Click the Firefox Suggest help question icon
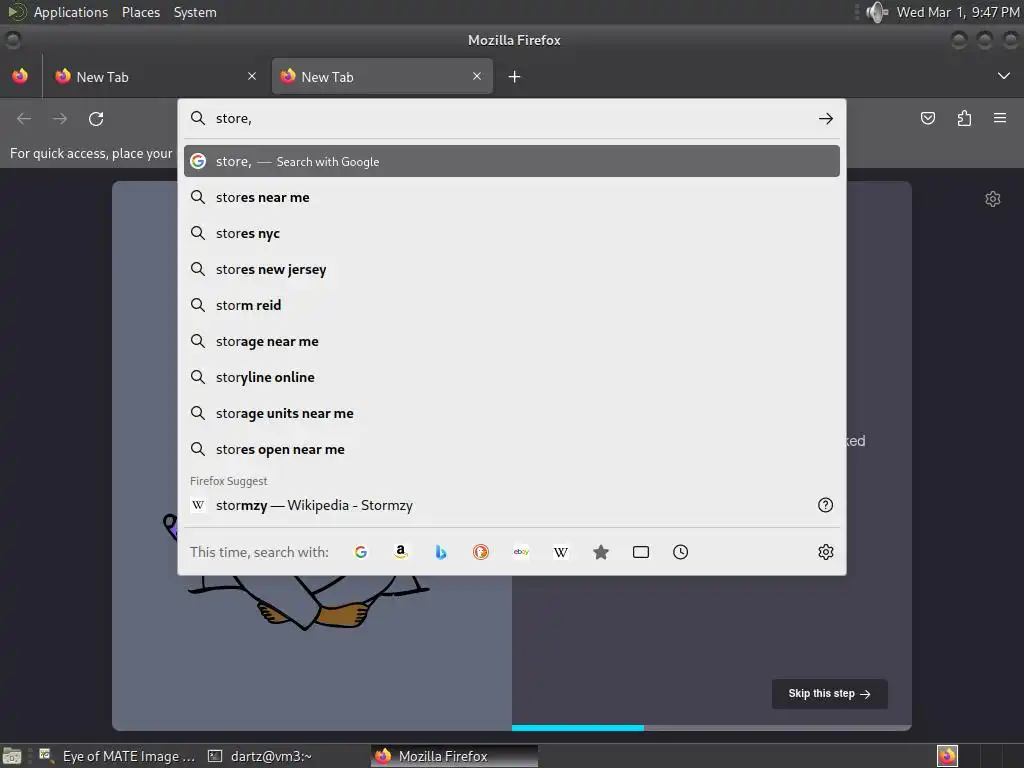Screen dimensions: 1024x768 (x=825, y=505)
